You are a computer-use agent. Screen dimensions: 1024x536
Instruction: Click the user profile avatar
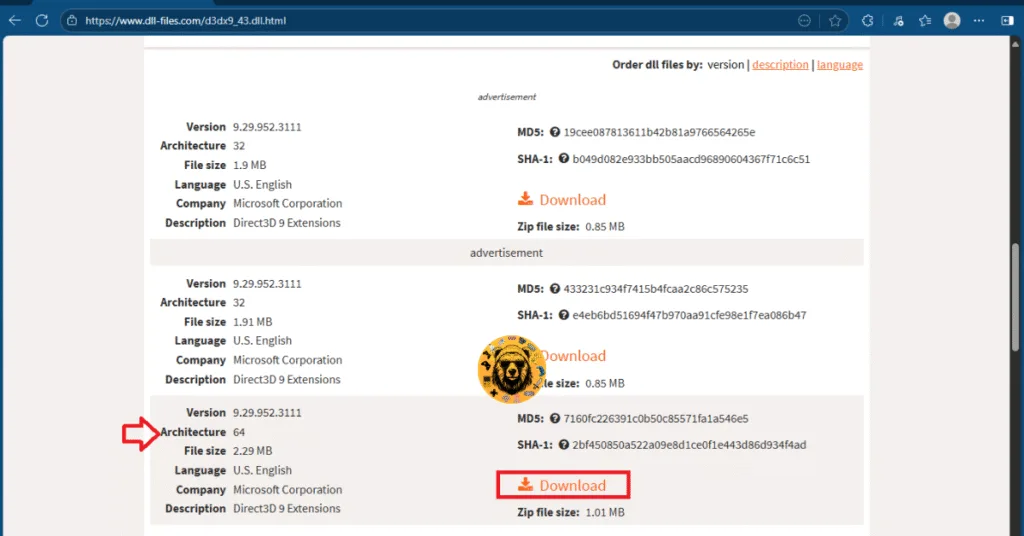click(x=952, y=20)
